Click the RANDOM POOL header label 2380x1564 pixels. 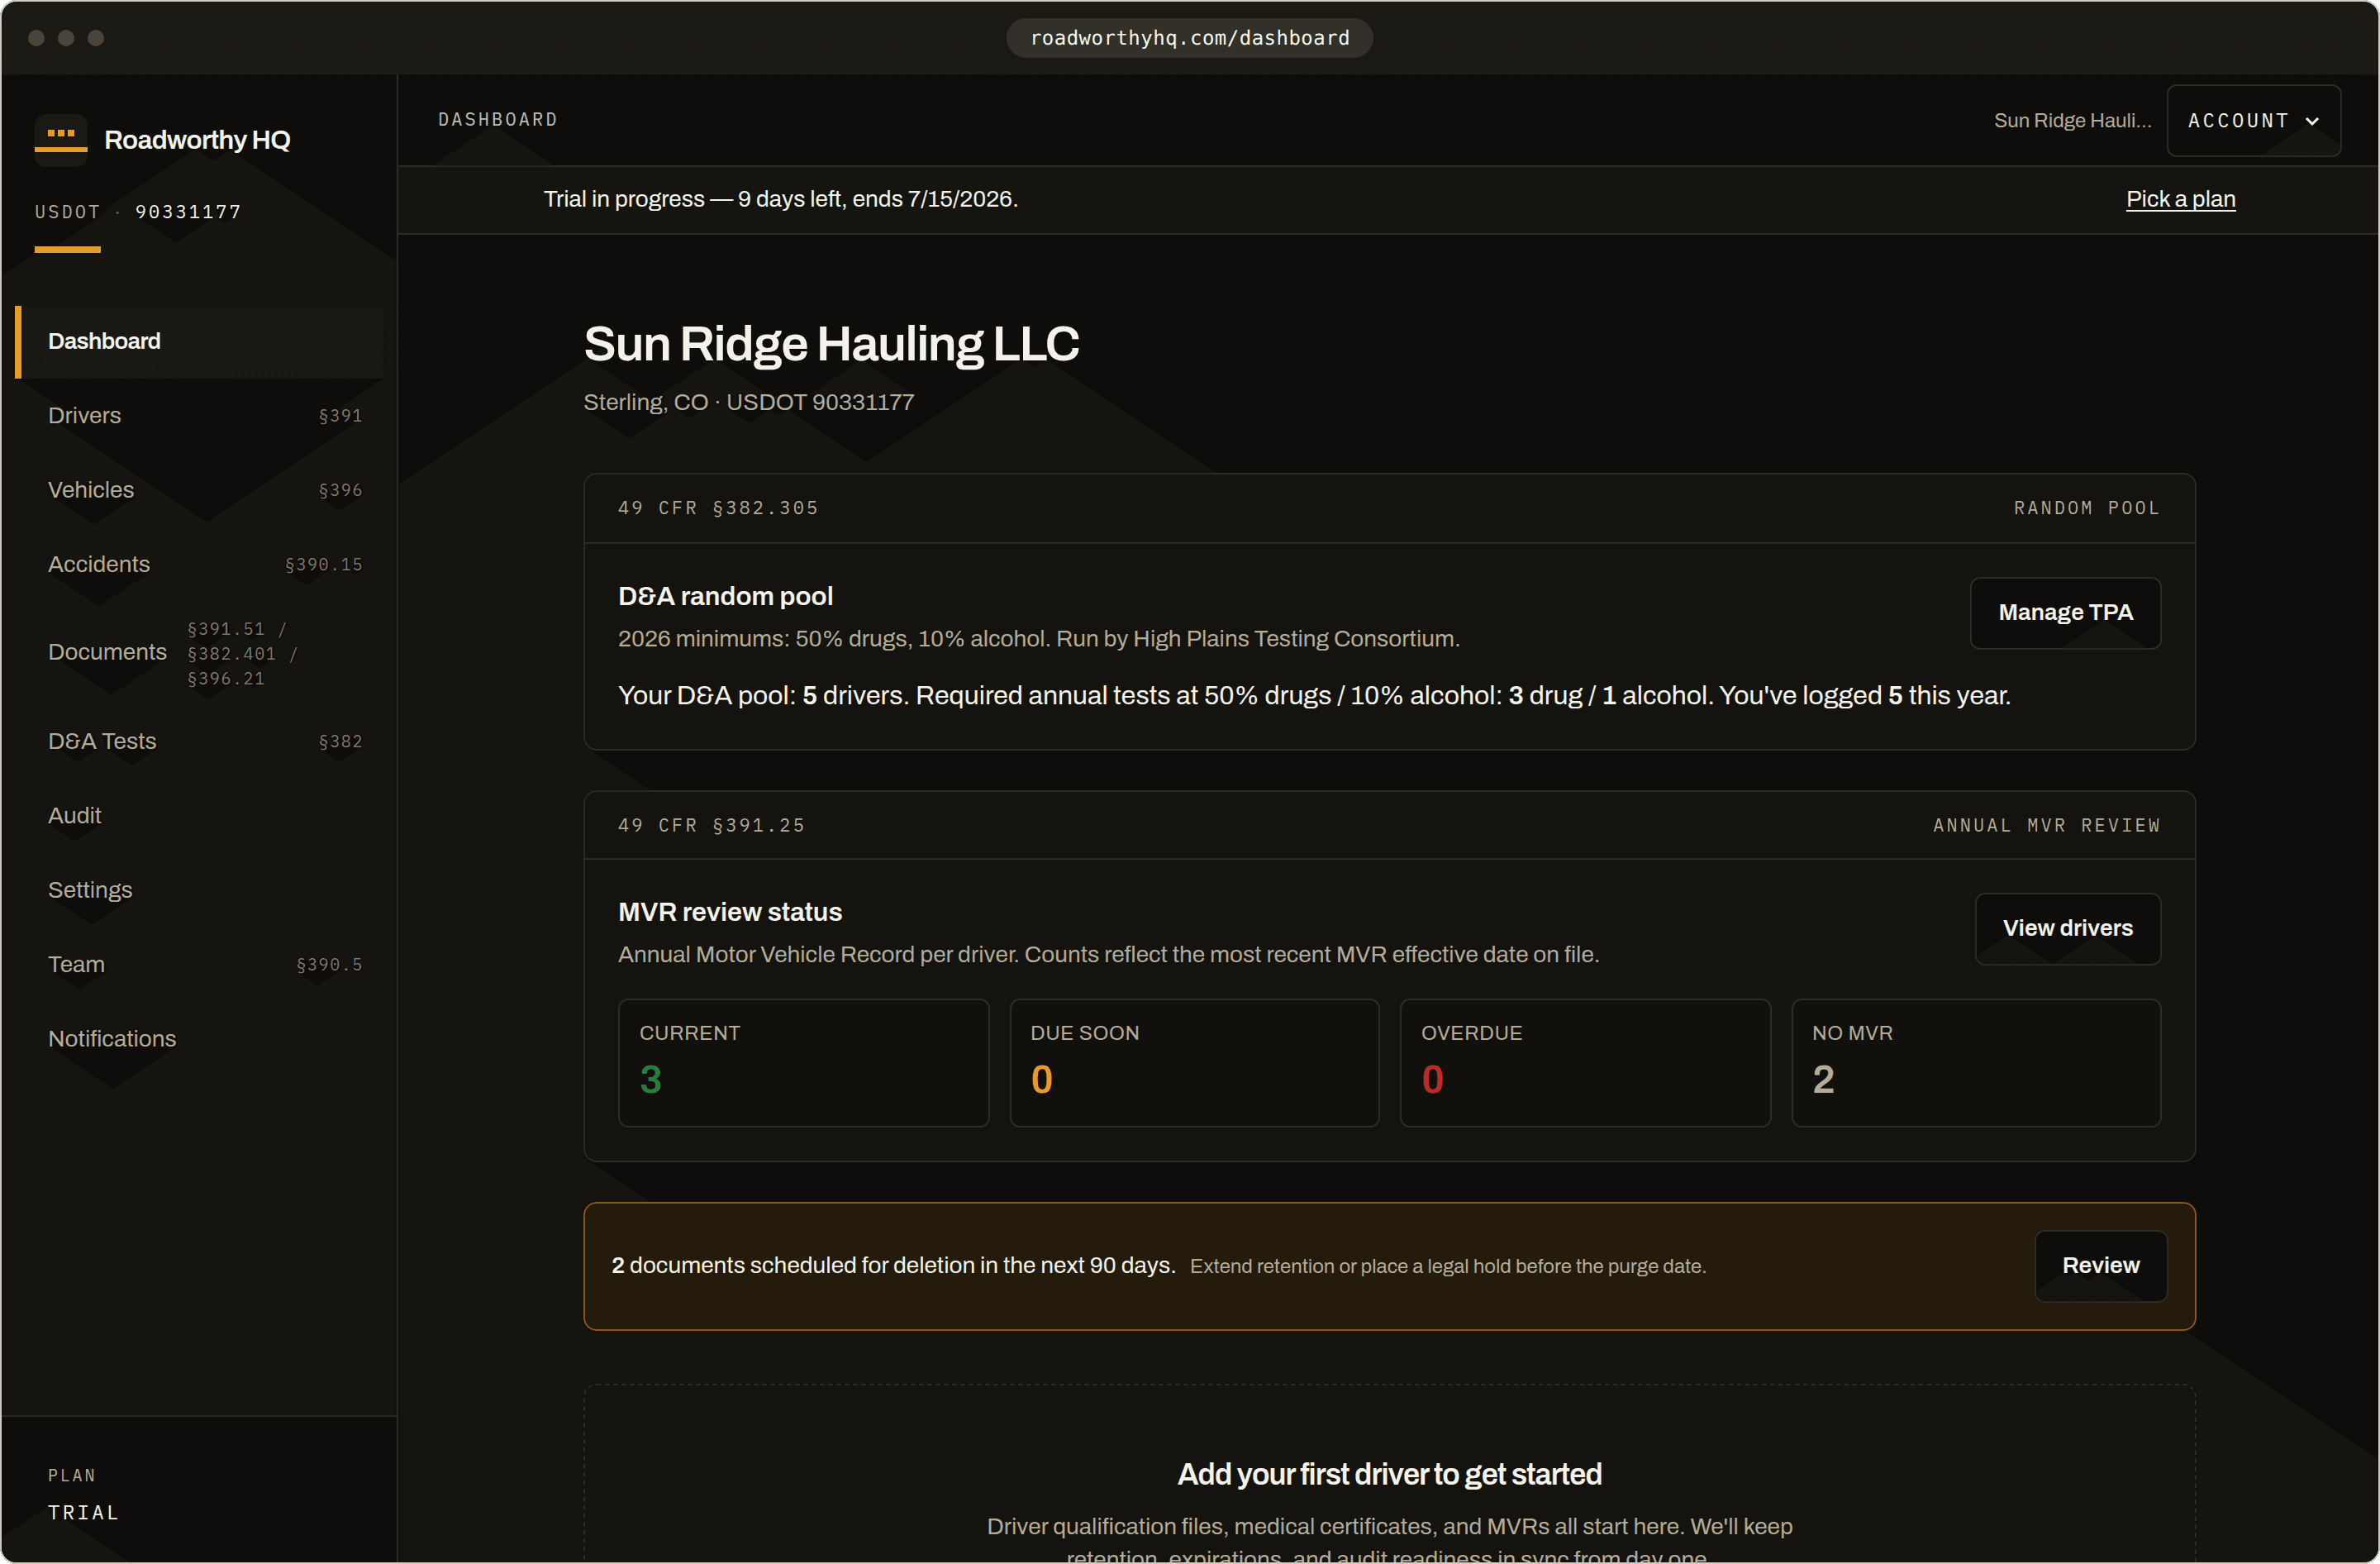(2087, 508)
